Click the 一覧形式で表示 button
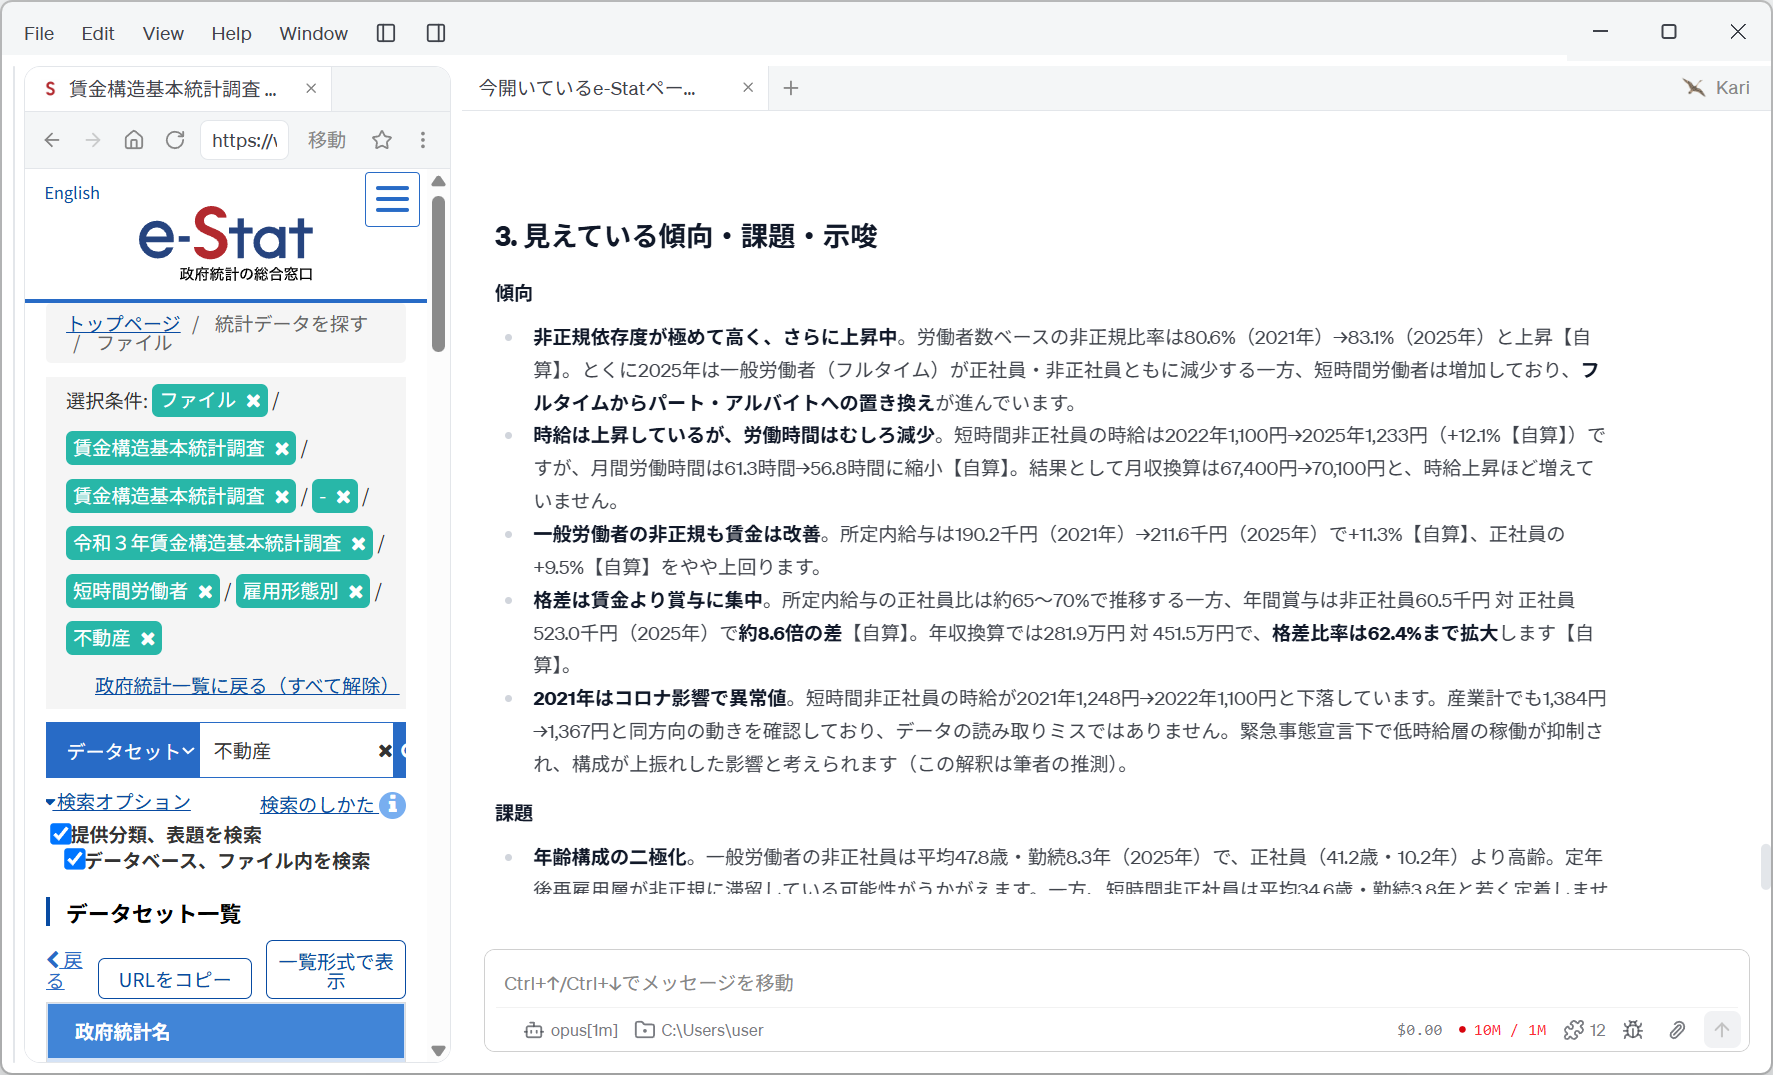This screenshot has width=1773, height=1075. tap(336, 970)
